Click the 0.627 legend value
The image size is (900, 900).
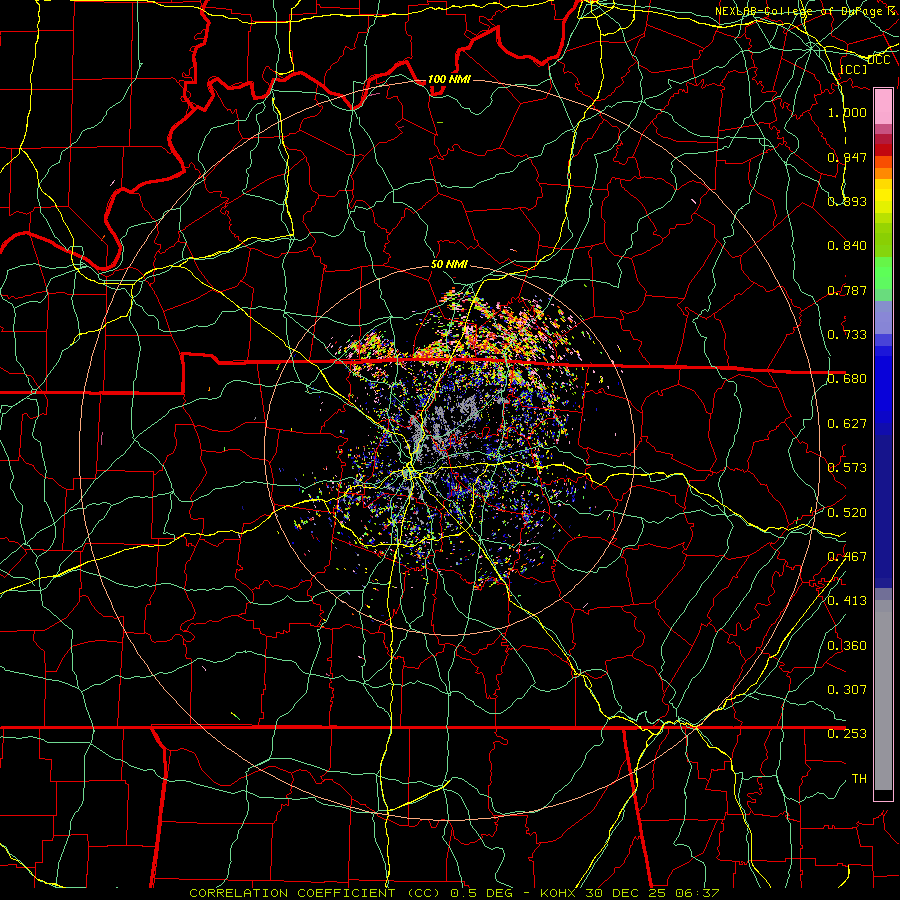(847, 423)
